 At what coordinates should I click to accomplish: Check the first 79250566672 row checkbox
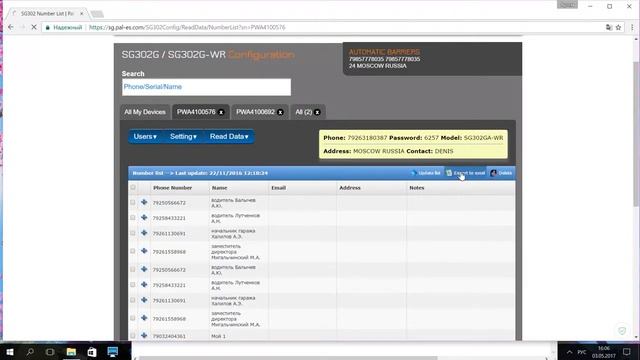pyautogui.click(x=133, y=202)
